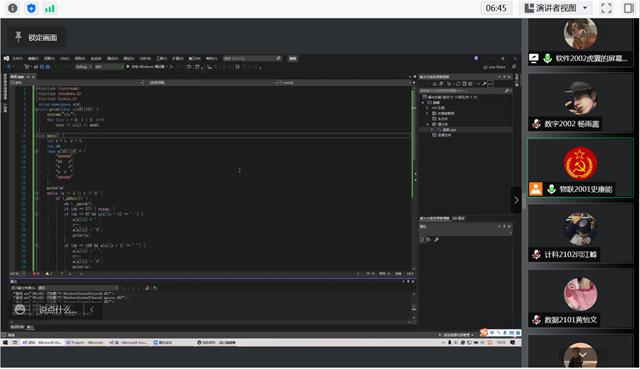Screen dimensions: 640x369
Task: Select the 资源文件 folder in Solution Explorer
Action: click(x=442, y=135)
